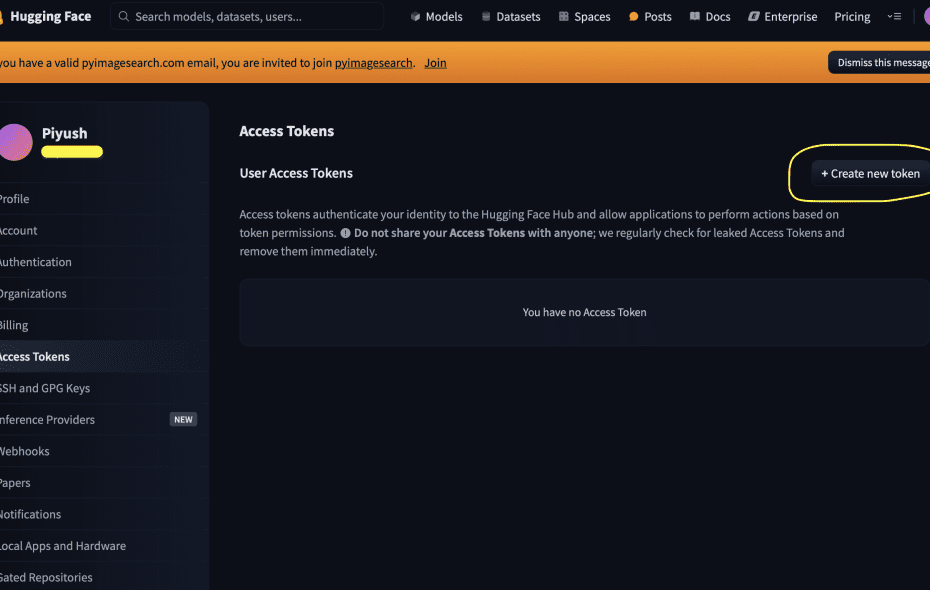Screen dimensions: 930x590
Task: Click Piyush's profile avatar in sidebar
Action: pos(15,142)
